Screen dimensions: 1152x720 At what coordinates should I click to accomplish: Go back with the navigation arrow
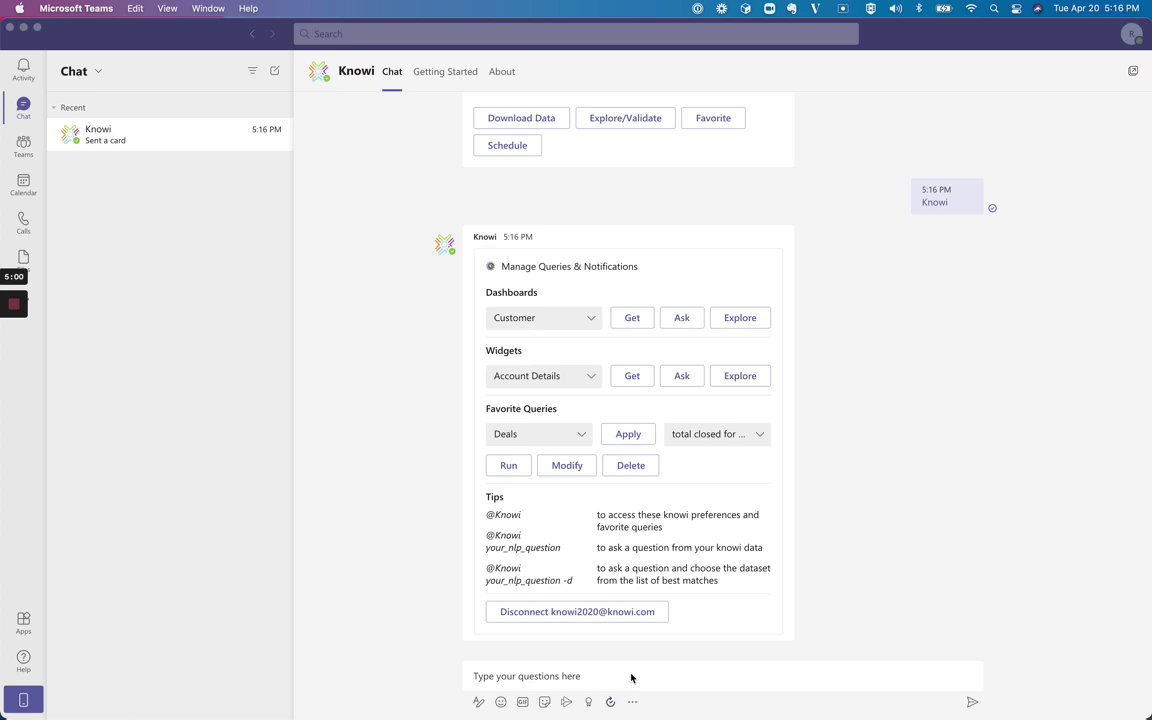click(x=252, y=34)
